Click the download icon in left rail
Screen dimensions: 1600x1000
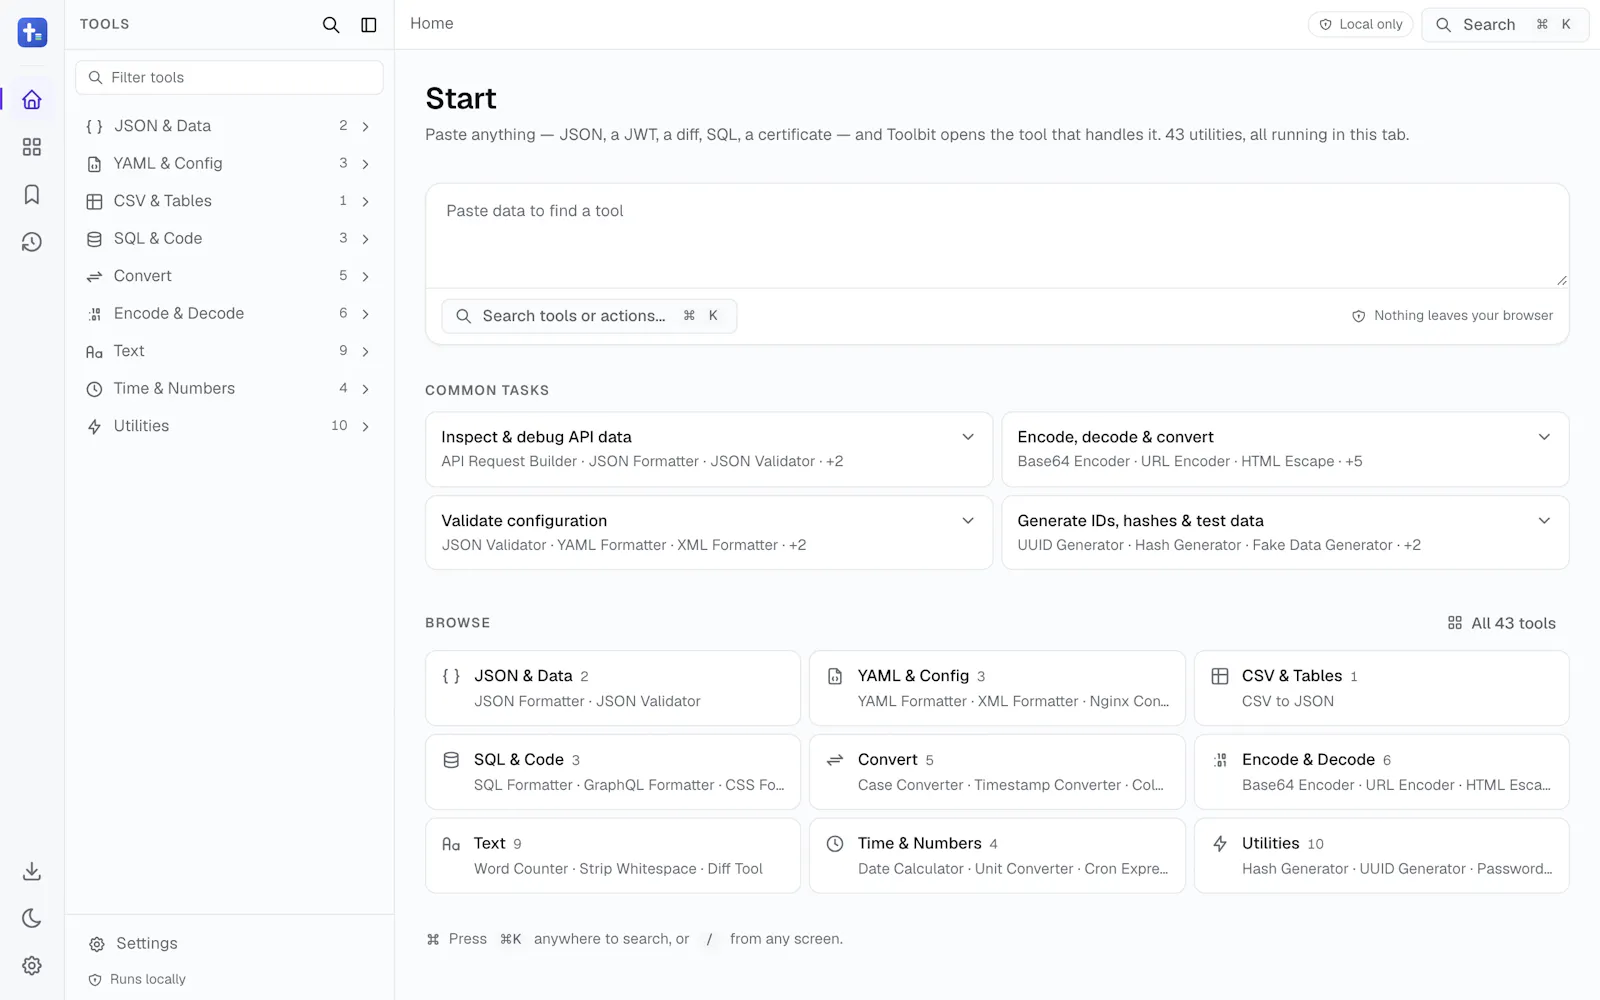pyautogui.click(x=32, y=871)
